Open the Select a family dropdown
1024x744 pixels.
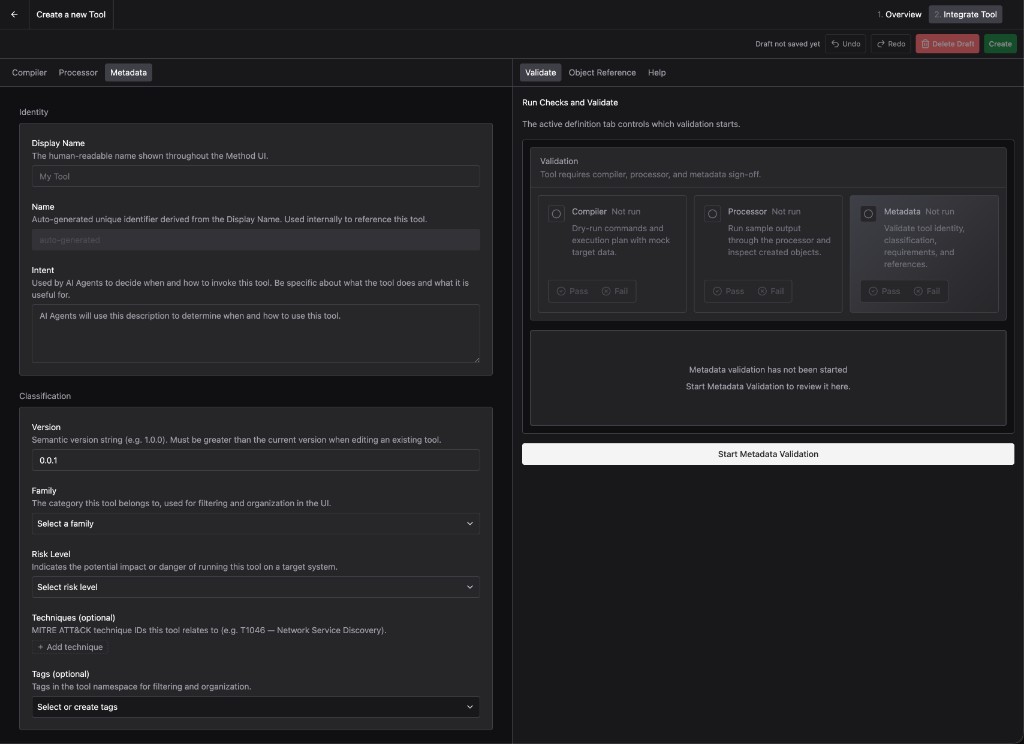(x=255, y=524)
